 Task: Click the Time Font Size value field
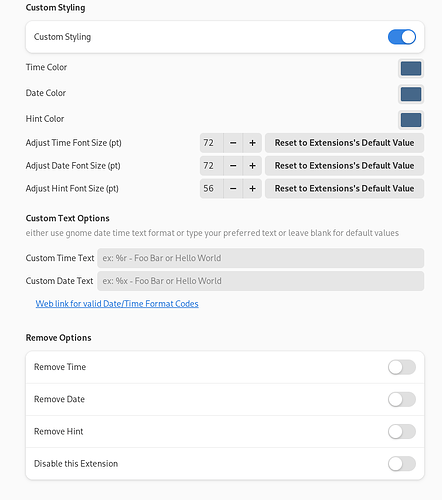211,143
